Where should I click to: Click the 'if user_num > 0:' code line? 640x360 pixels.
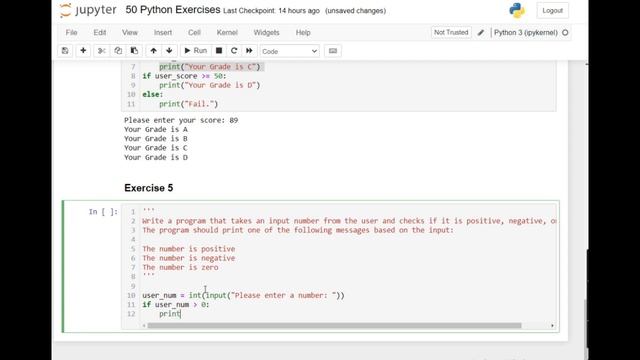click(176, 304)
